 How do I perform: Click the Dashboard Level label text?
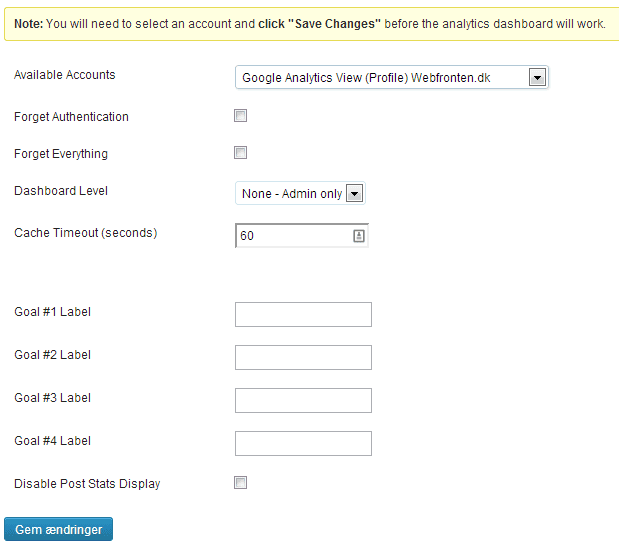point(61,191)
